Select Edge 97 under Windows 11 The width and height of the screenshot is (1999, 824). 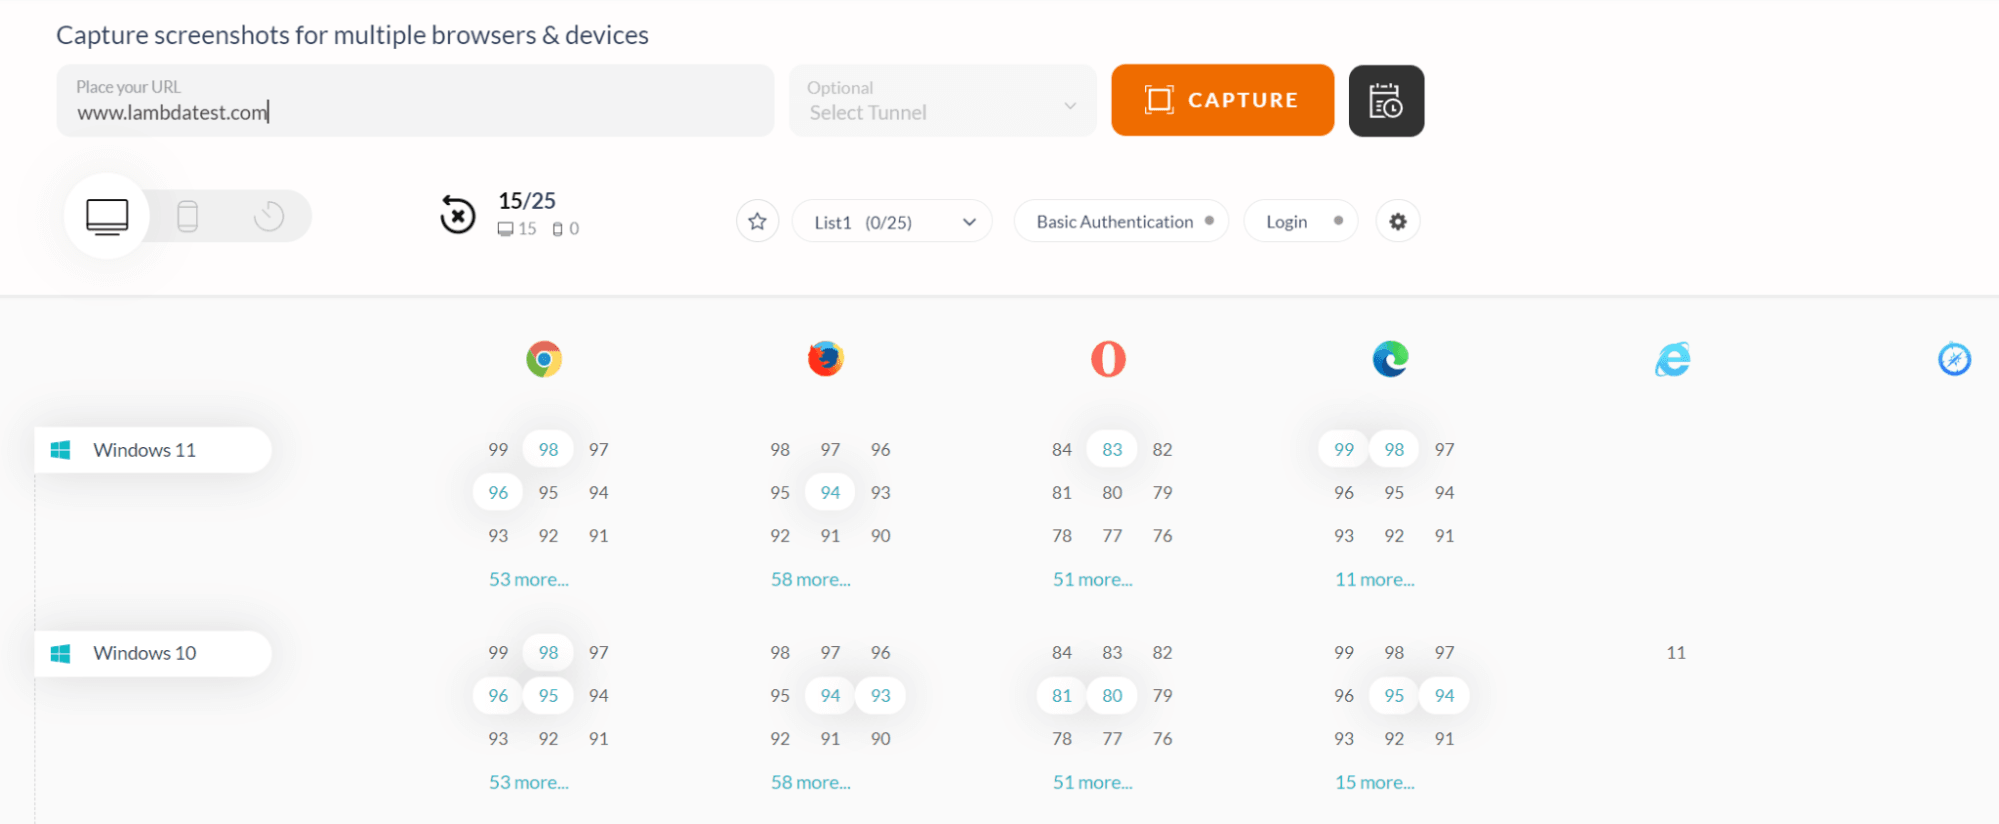pyautogui.click(x=1444, y=449)
